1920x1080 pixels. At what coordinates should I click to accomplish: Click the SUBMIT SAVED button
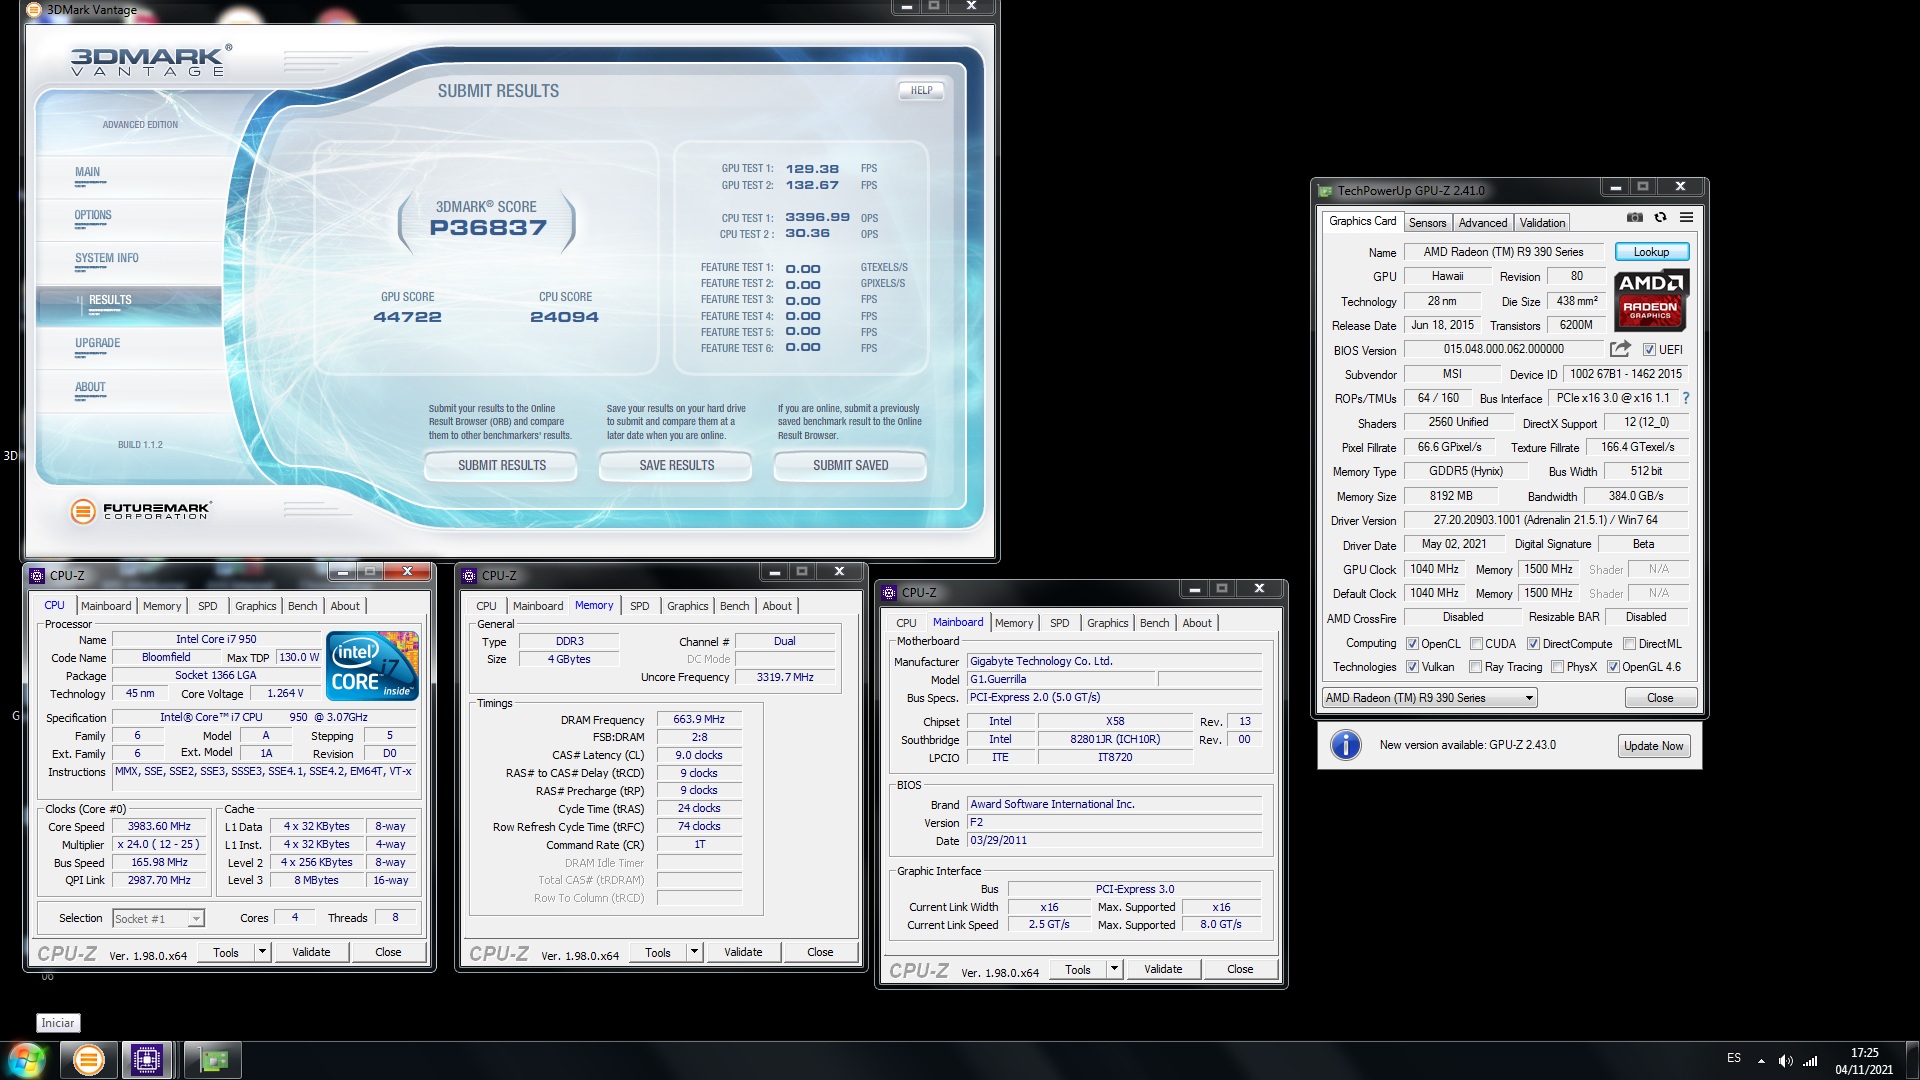coord(850,466)
